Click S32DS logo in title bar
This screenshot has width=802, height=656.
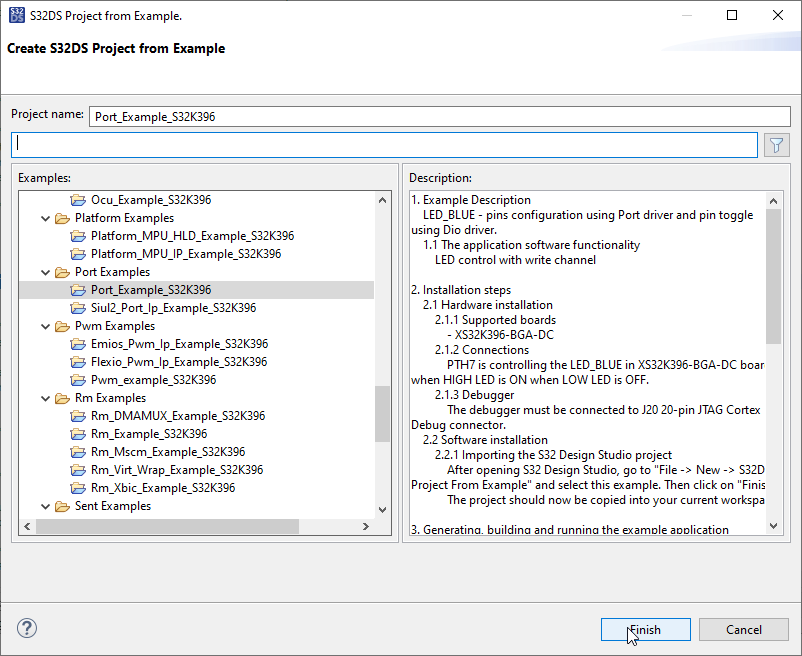click(x=17, y=16)
